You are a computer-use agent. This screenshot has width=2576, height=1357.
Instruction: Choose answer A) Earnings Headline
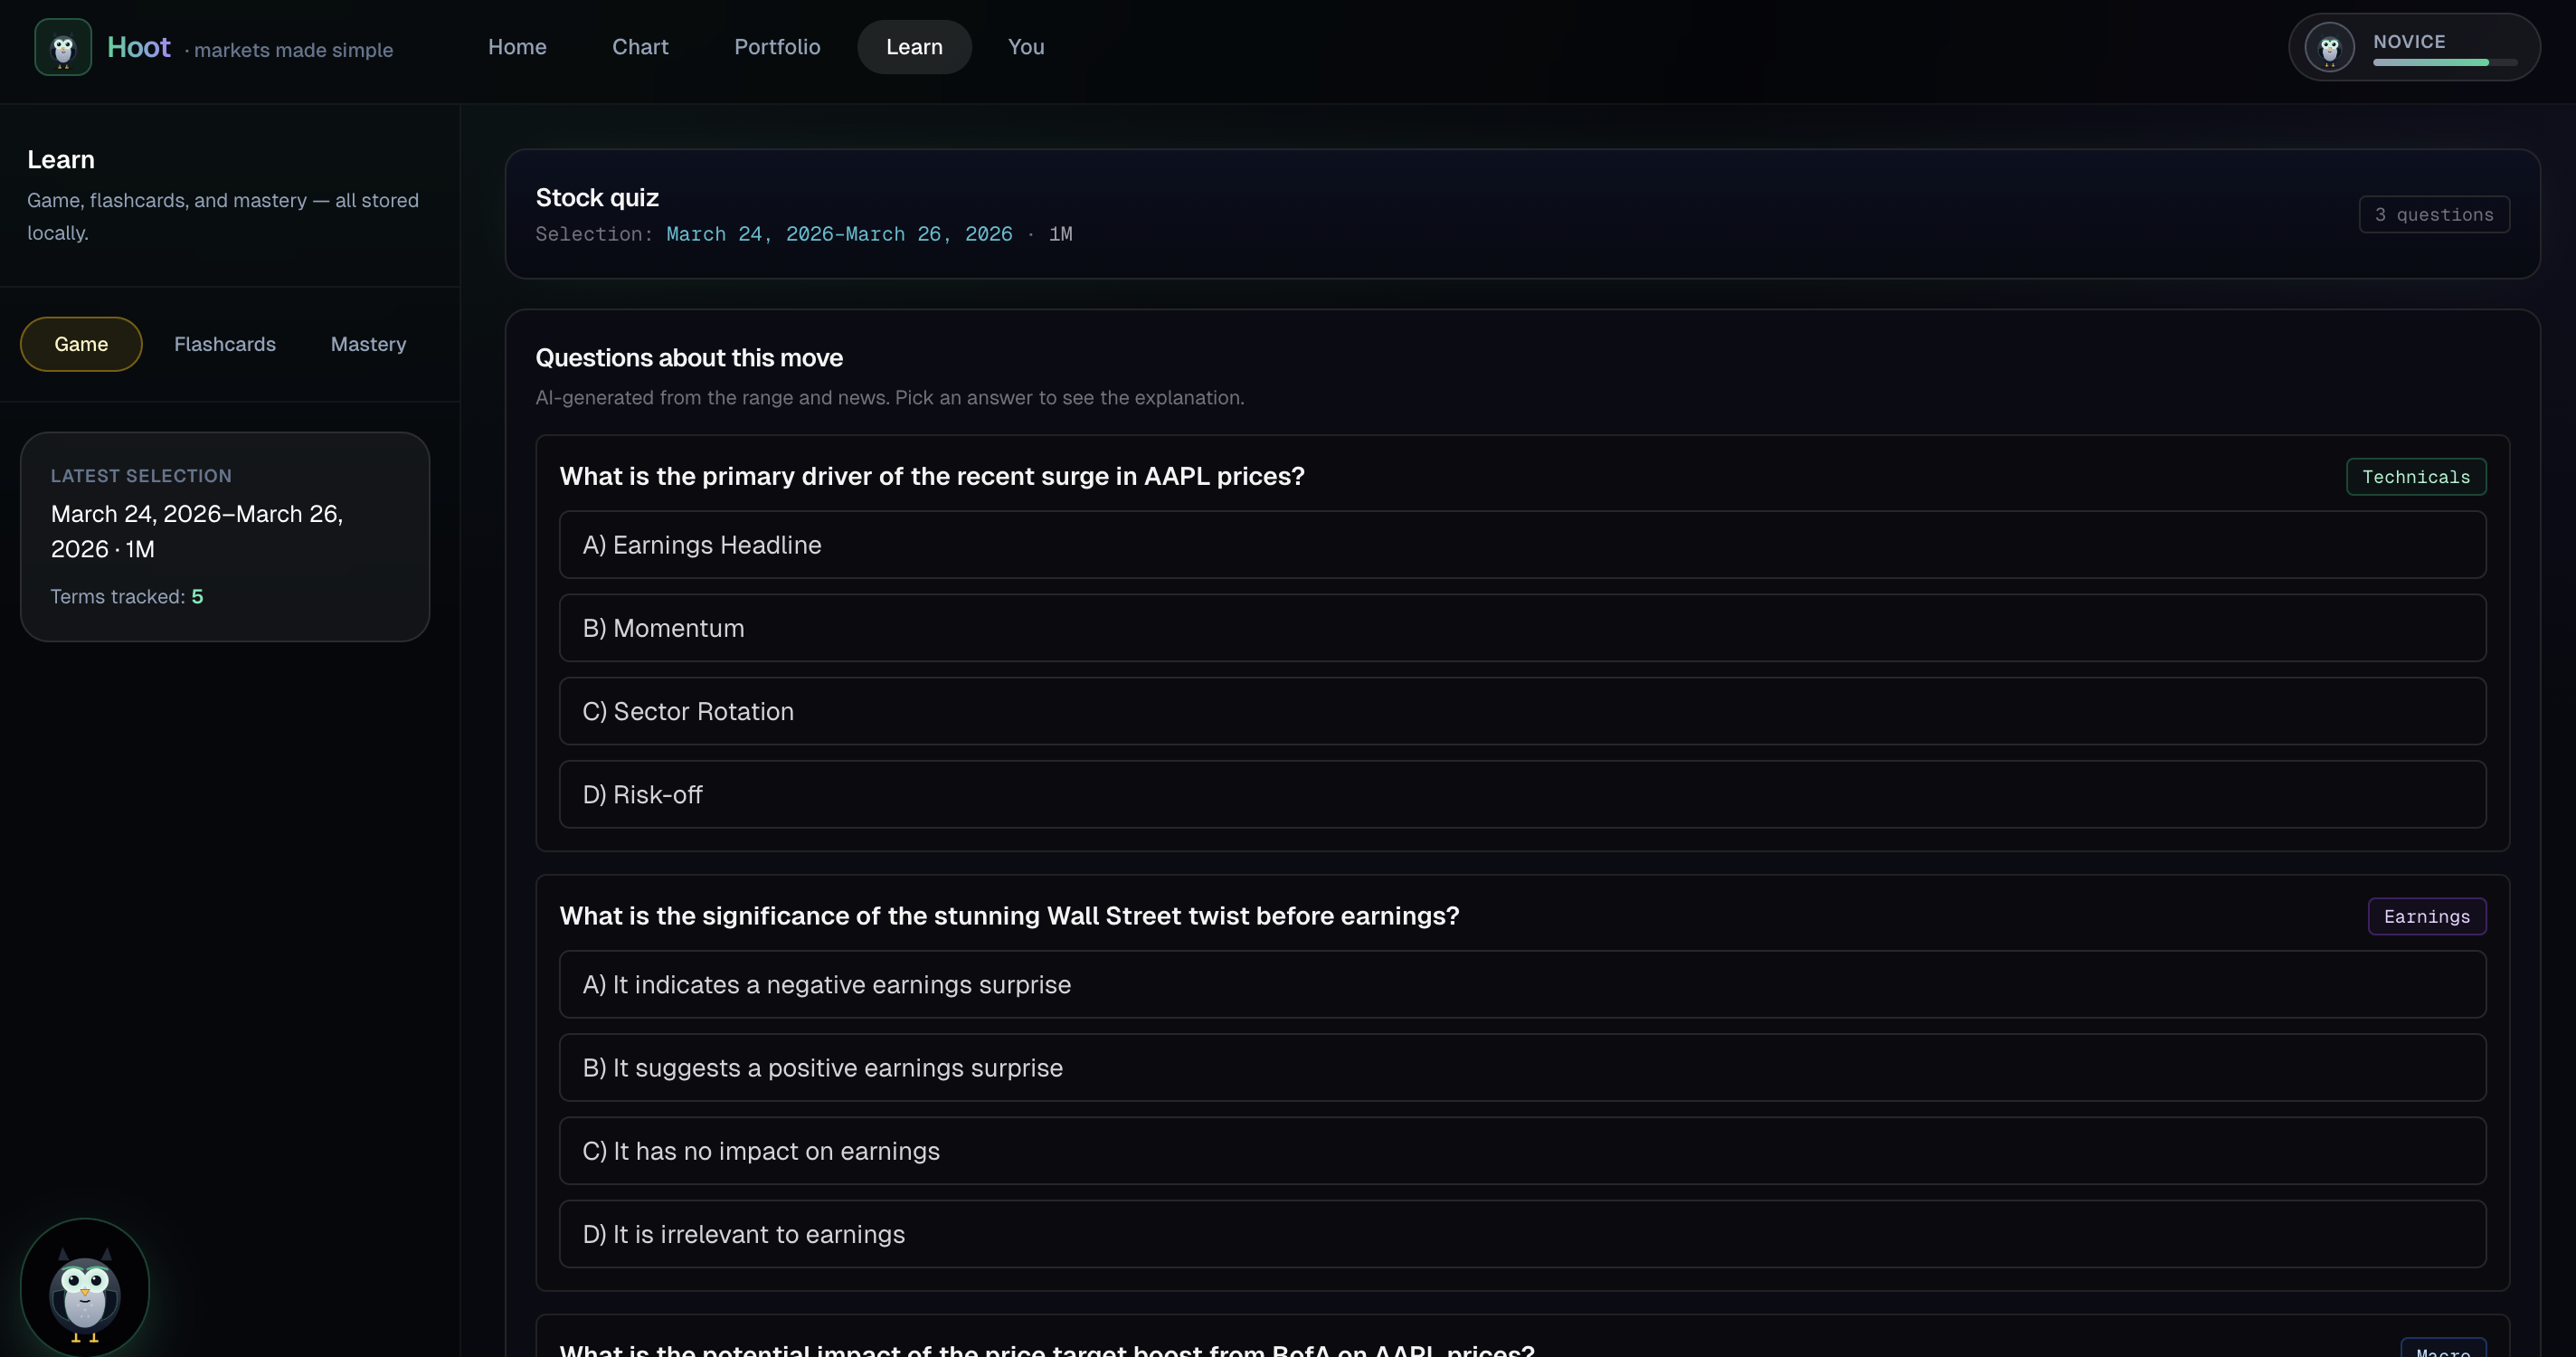coord(1522,545)
